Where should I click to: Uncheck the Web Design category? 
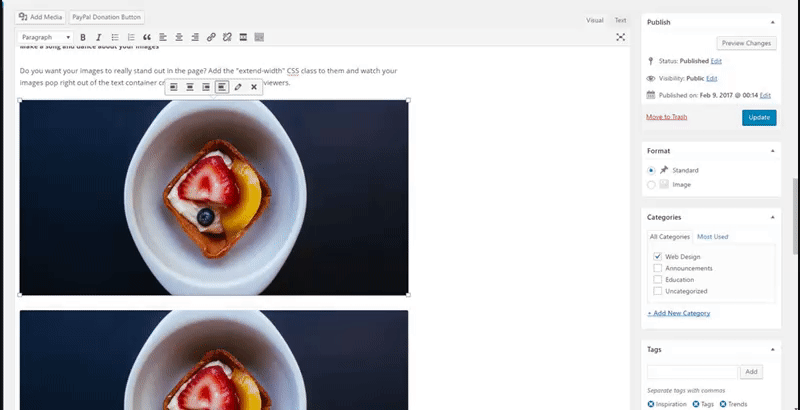click(658, 257)
